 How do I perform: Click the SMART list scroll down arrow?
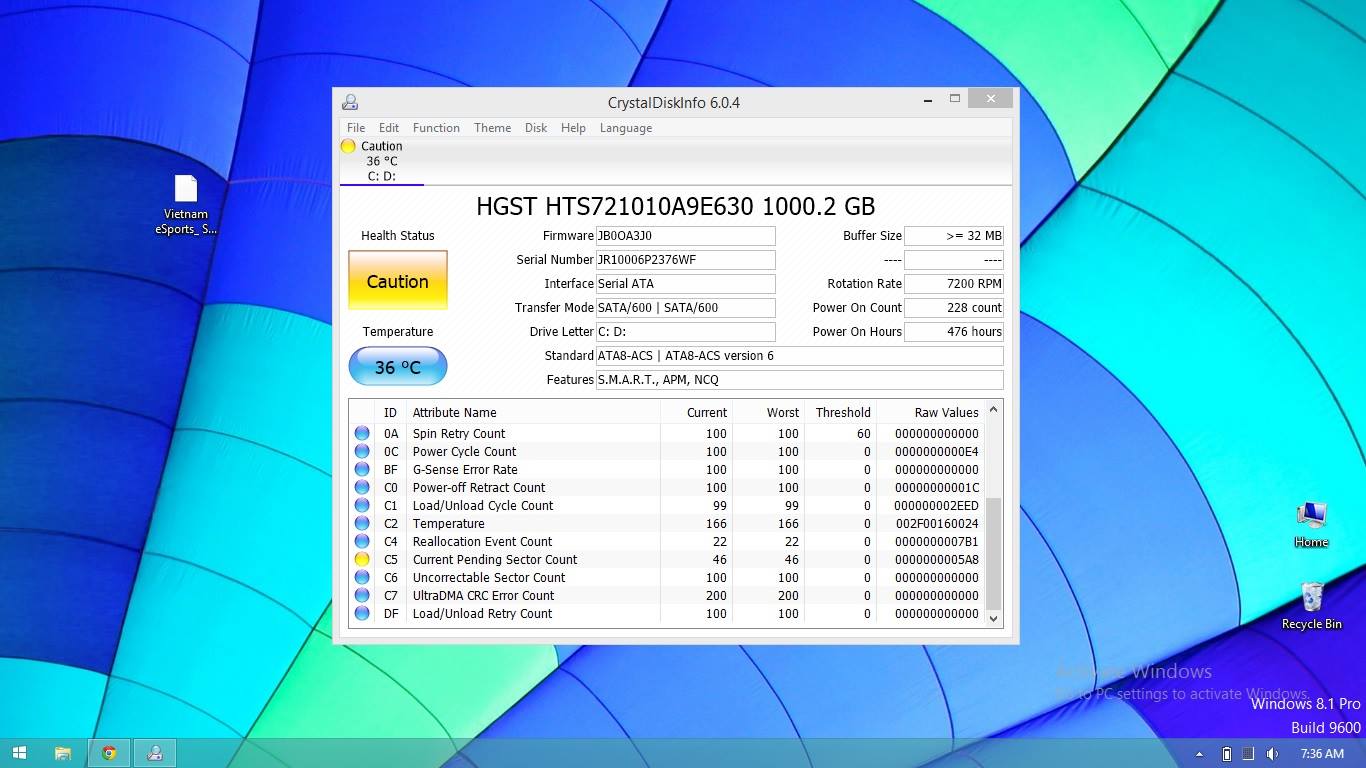tap(993, 618)
